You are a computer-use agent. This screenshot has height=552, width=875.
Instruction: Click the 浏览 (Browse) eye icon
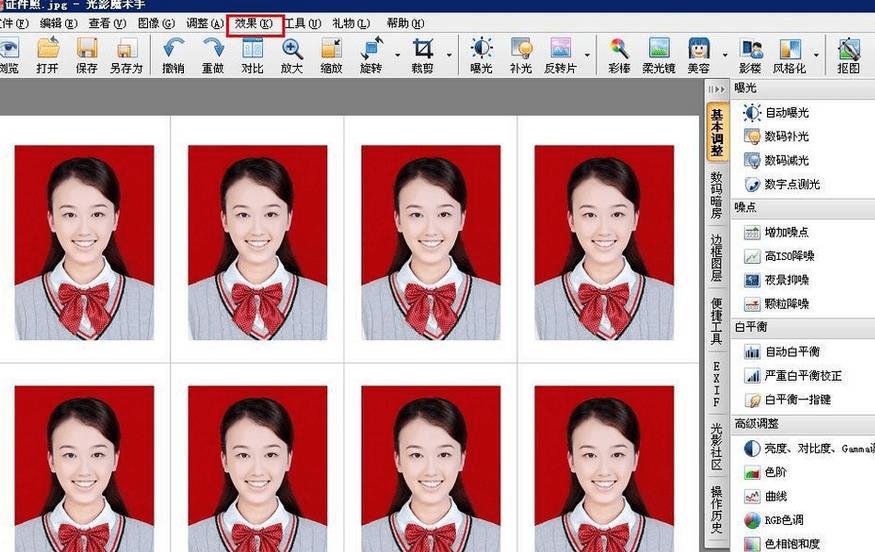(9, 49)
